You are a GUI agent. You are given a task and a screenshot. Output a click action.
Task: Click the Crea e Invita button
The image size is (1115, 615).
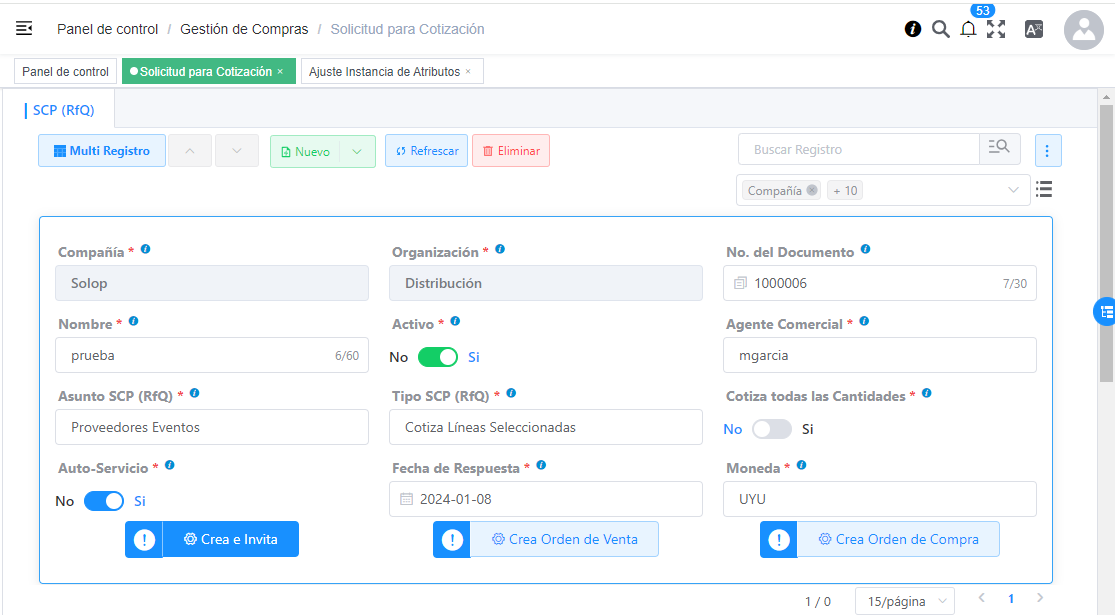[x=230, y=539]
